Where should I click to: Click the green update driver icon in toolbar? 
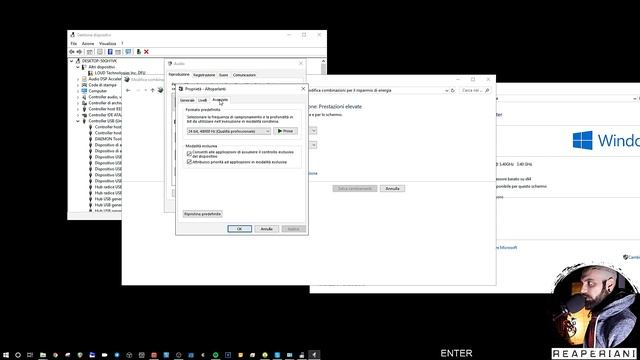click(x=138, y=52)
